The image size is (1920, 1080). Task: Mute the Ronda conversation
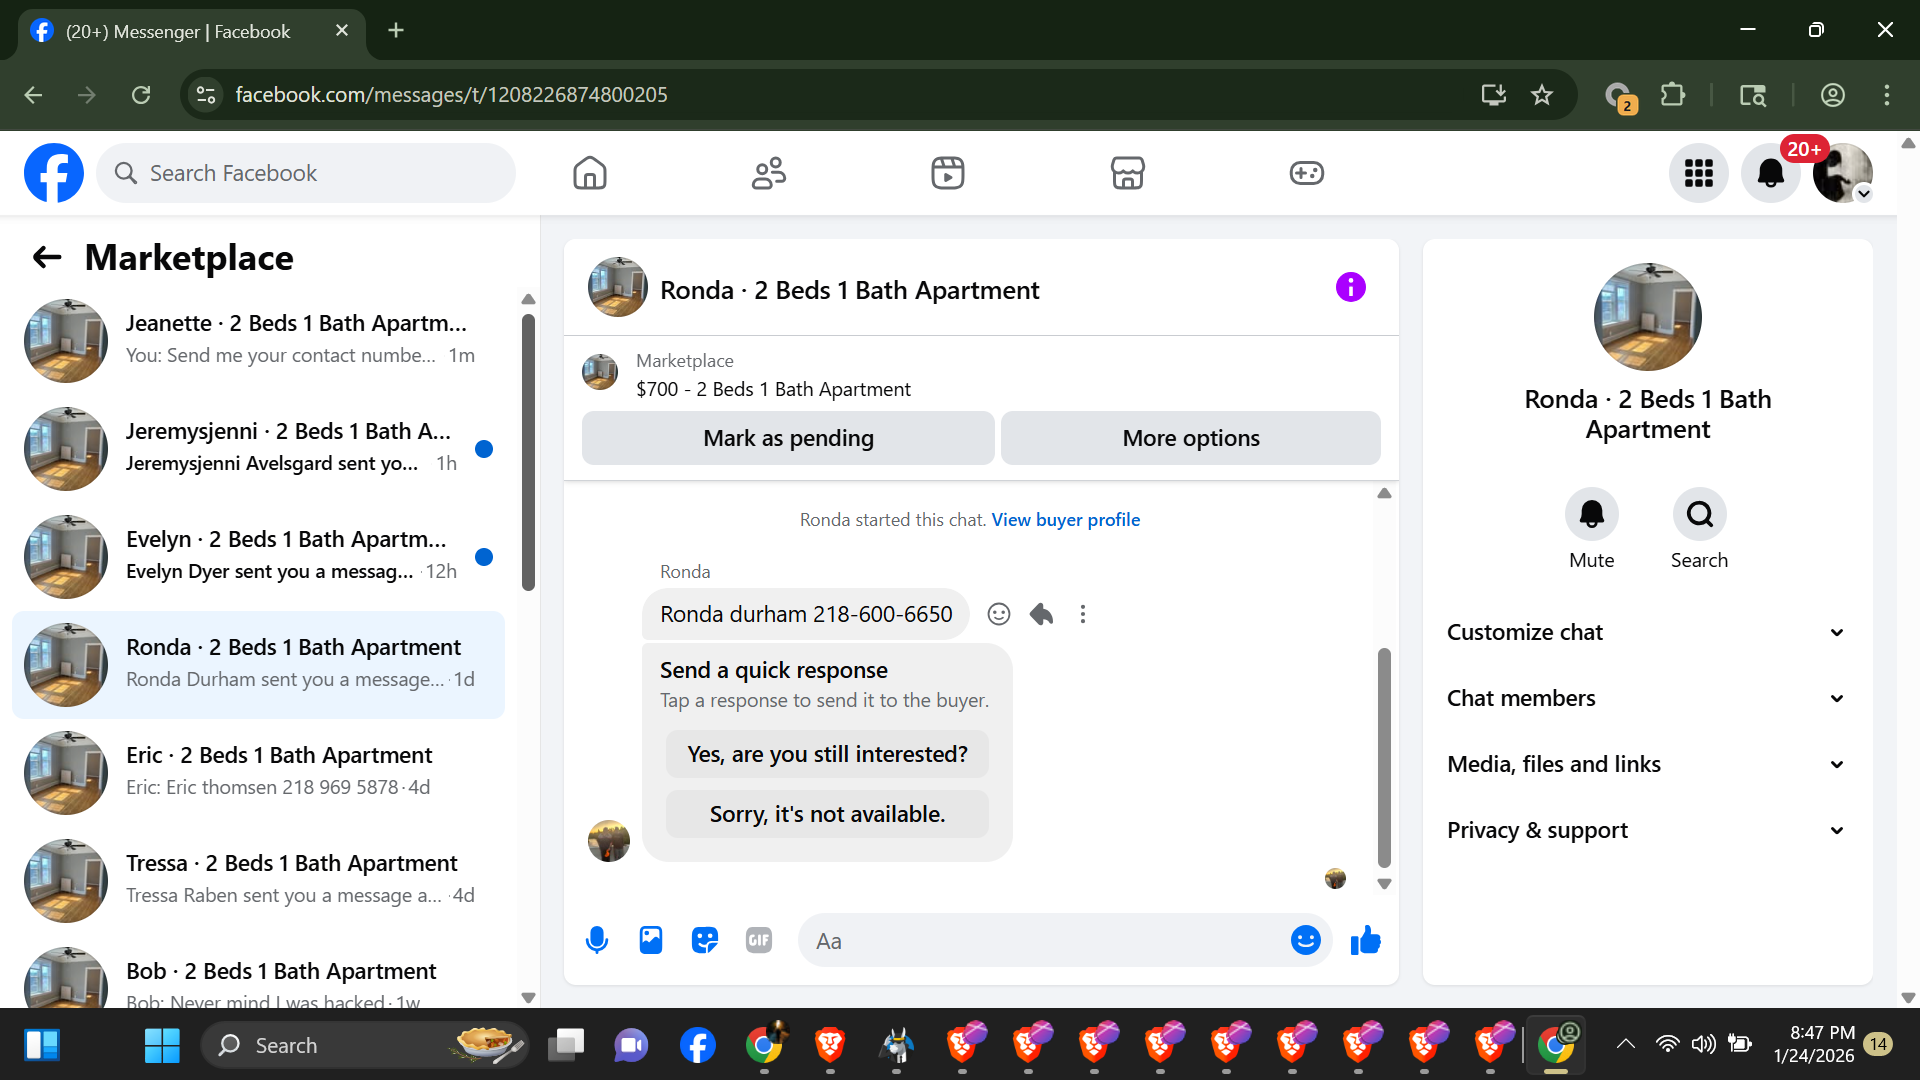point(1591,515)
